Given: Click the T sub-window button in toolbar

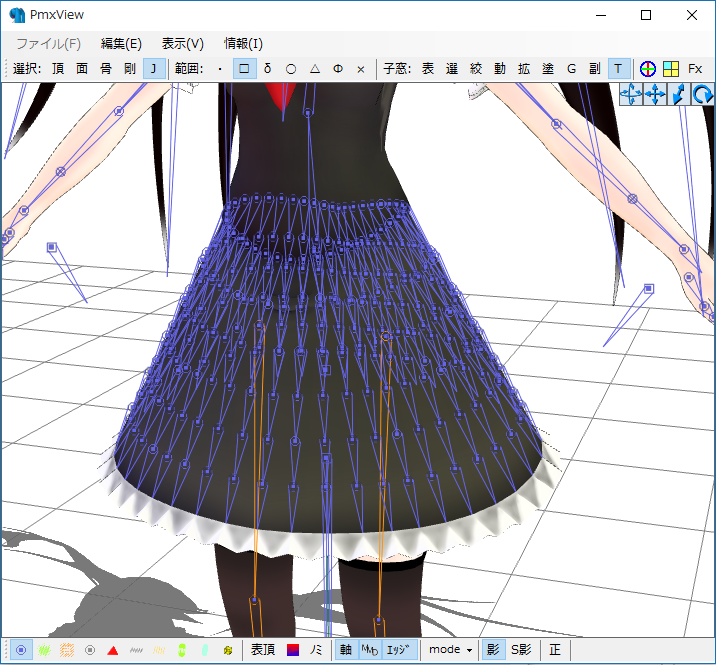Looking at the screenshot, I should [x=618, y=69].
